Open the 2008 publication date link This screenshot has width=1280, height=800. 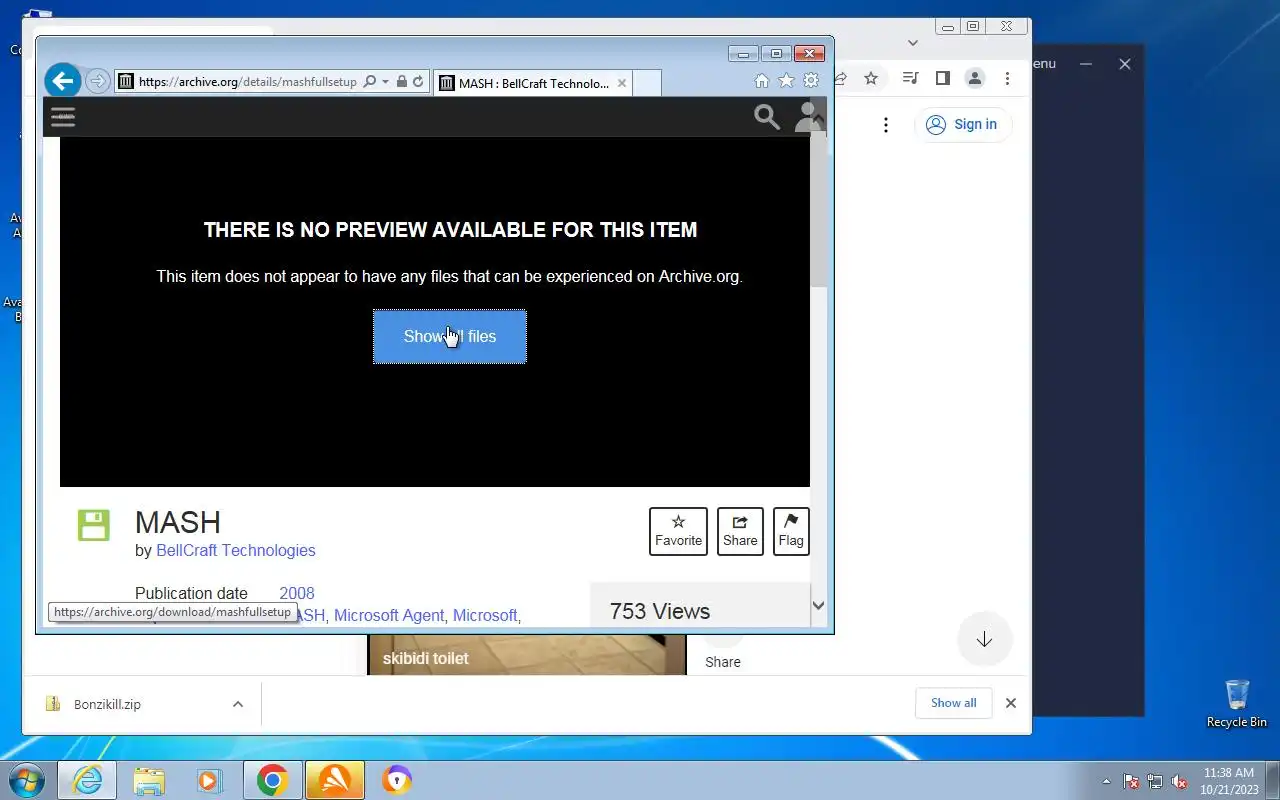click(x=297, y=593)
